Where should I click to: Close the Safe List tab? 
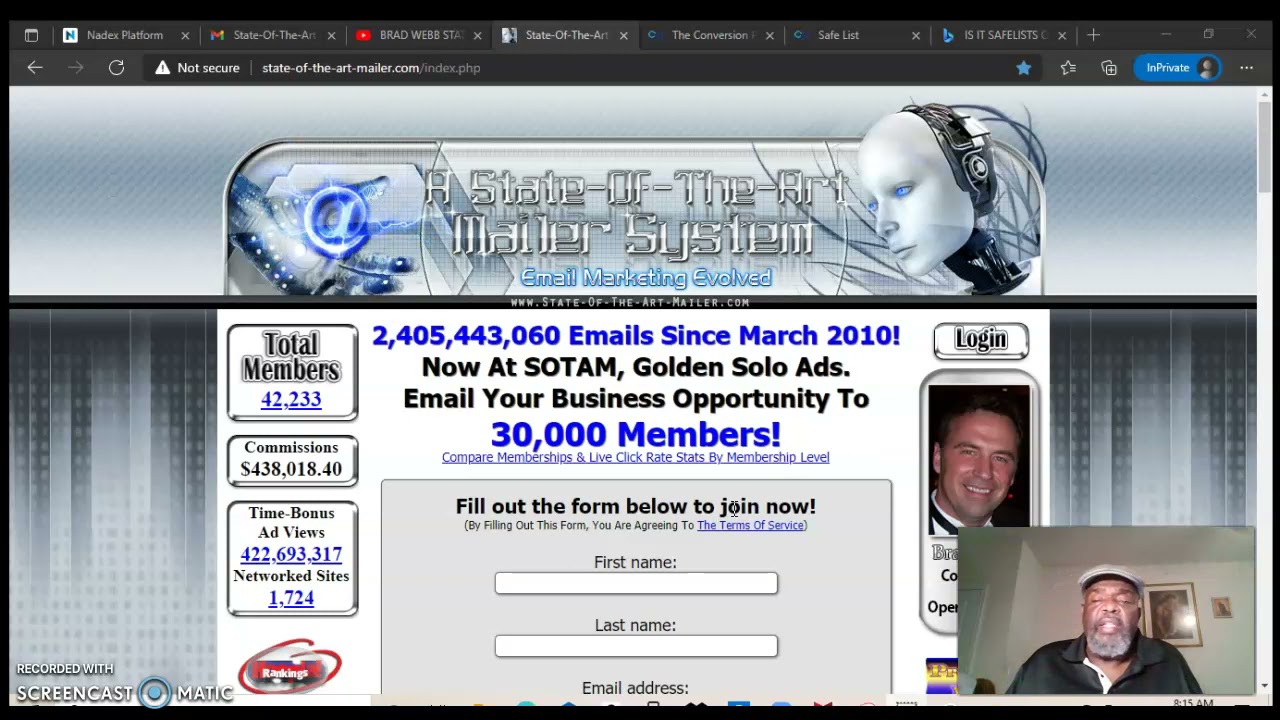[915, 35]
